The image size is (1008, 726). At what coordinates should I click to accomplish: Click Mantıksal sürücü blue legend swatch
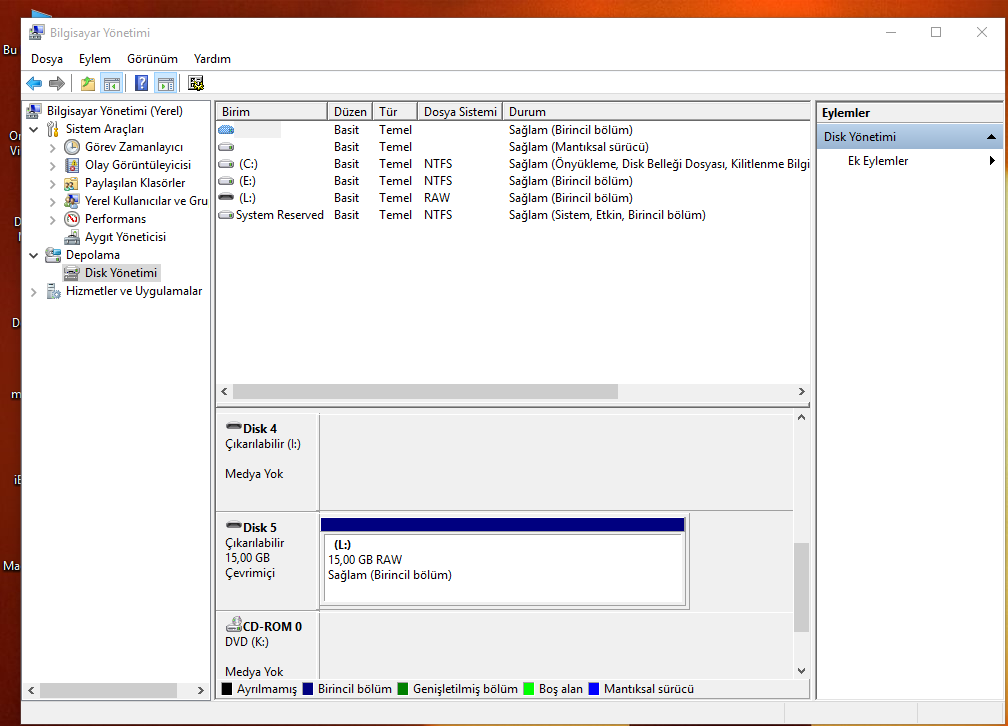[x=593, y=689]
